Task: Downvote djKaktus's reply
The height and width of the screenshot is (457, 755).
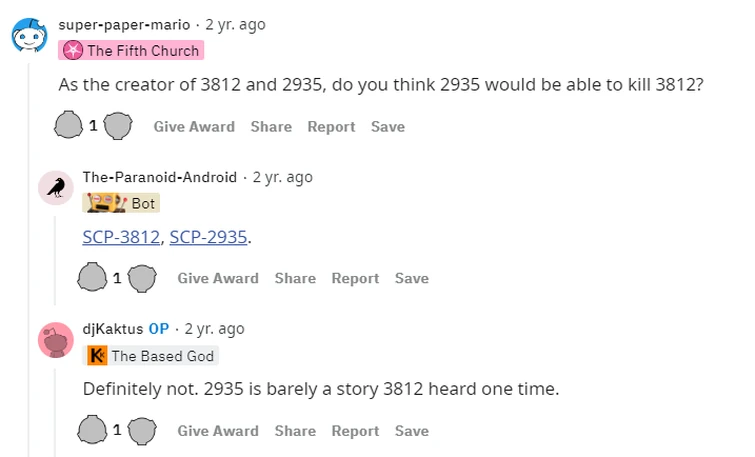Action: (x=142, y=431)
